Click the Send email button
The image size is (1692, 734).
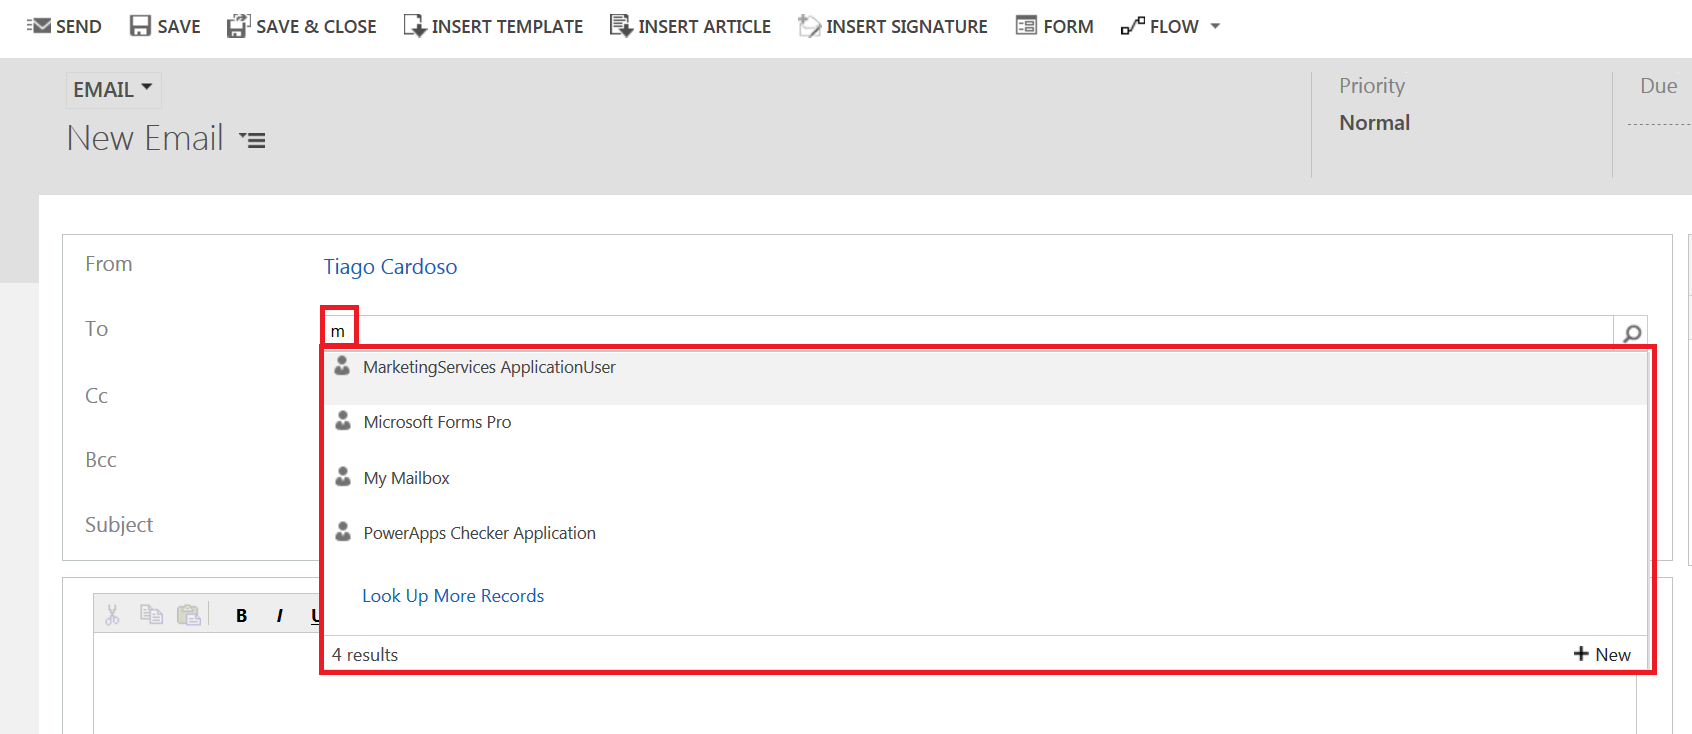coord(64,26)
